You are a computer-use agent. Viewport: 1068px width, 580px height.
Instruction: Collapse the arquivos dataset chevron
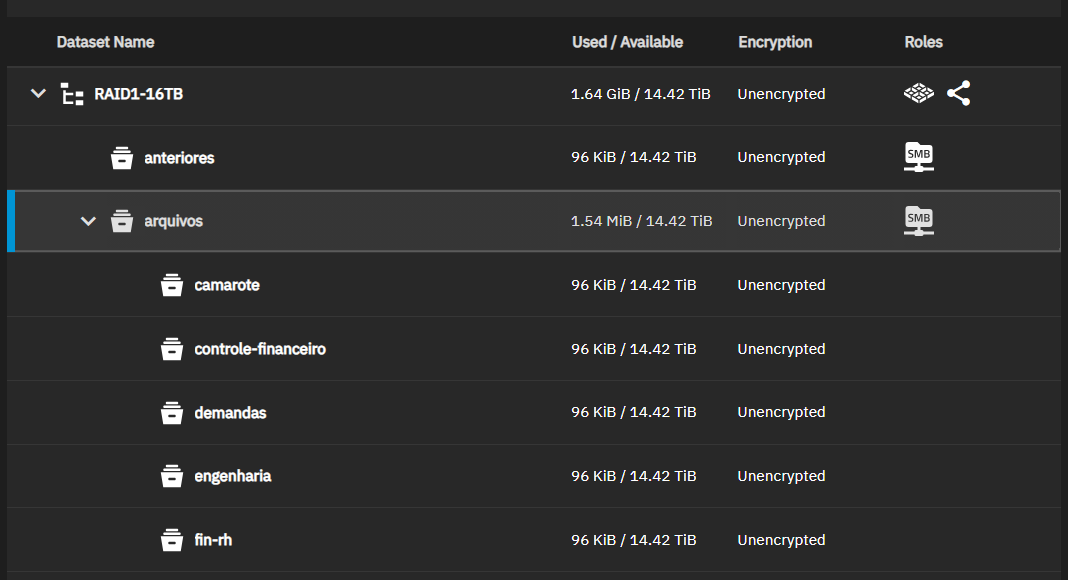tap(88, 221)
